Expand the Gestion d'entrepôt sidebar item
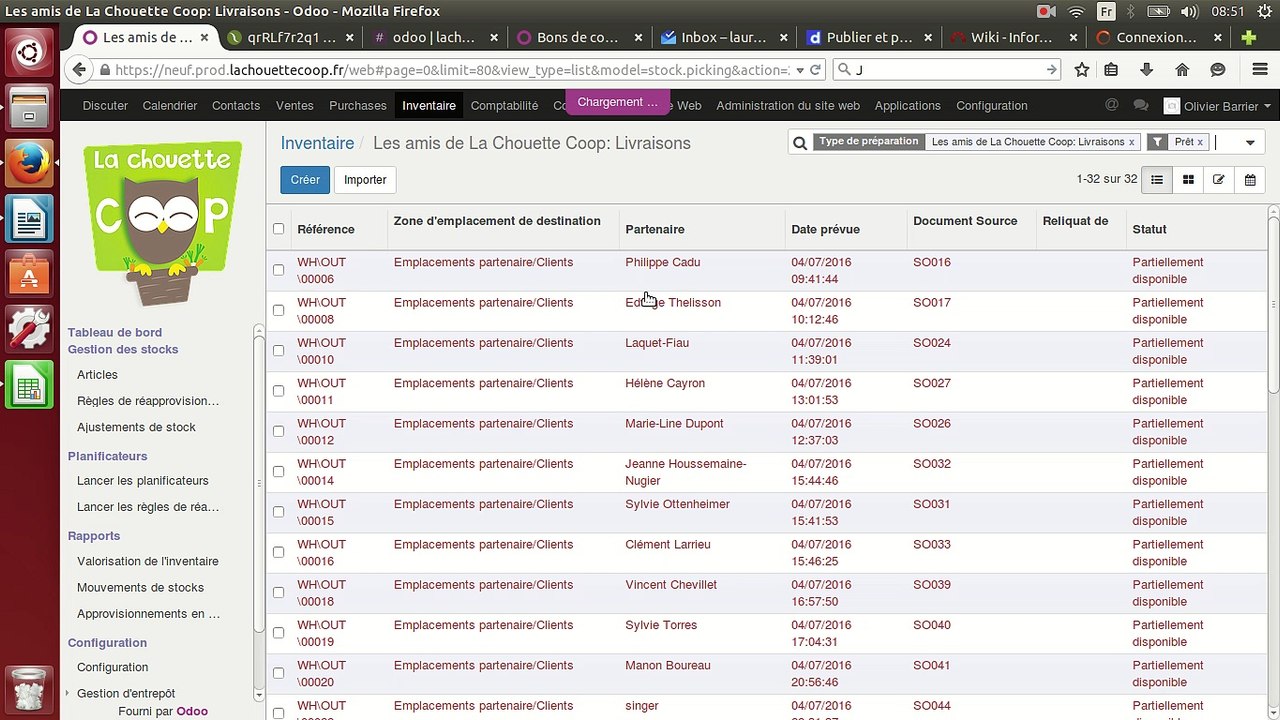The image size is (1280, 720). click(126, 693)
